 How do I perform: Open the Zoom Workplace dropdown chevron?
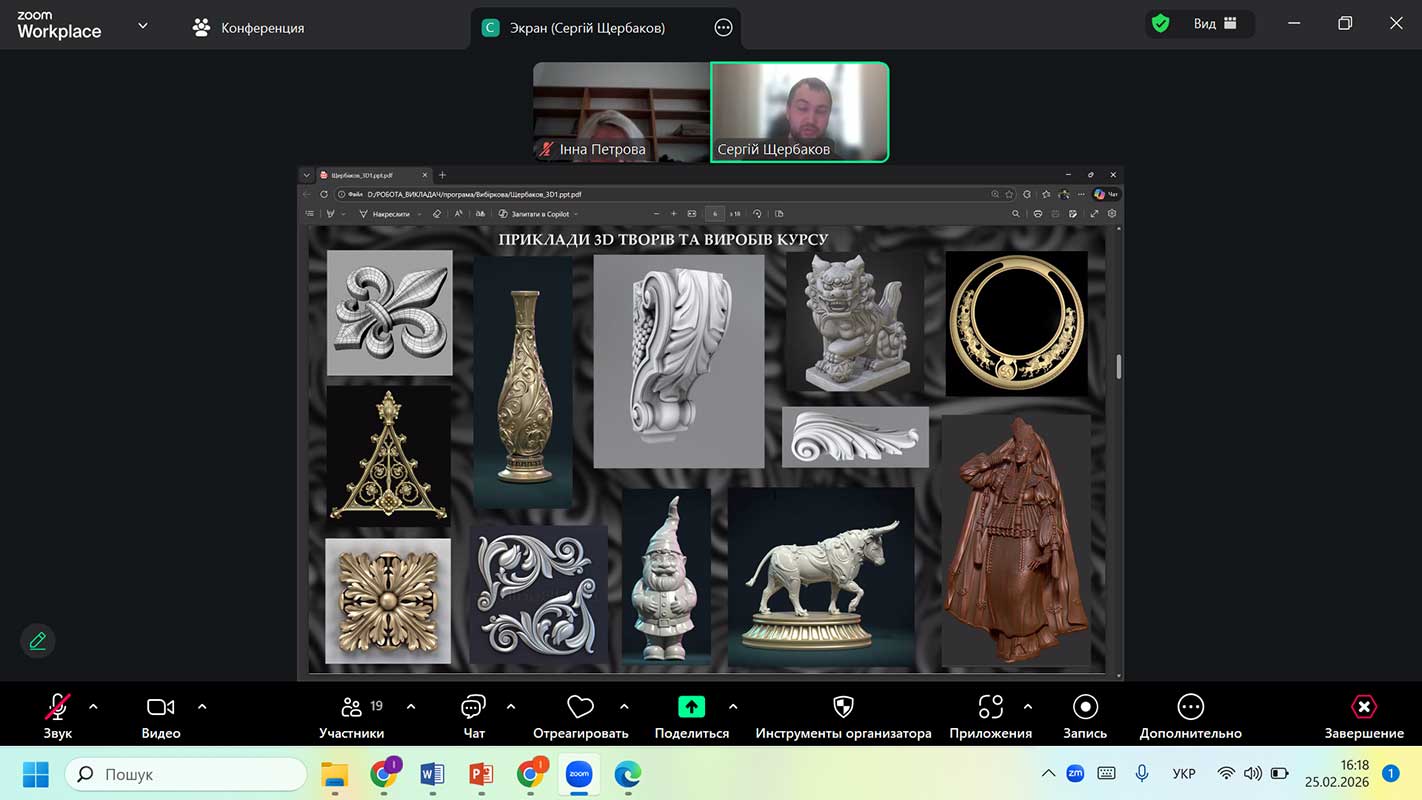[143, 26]
